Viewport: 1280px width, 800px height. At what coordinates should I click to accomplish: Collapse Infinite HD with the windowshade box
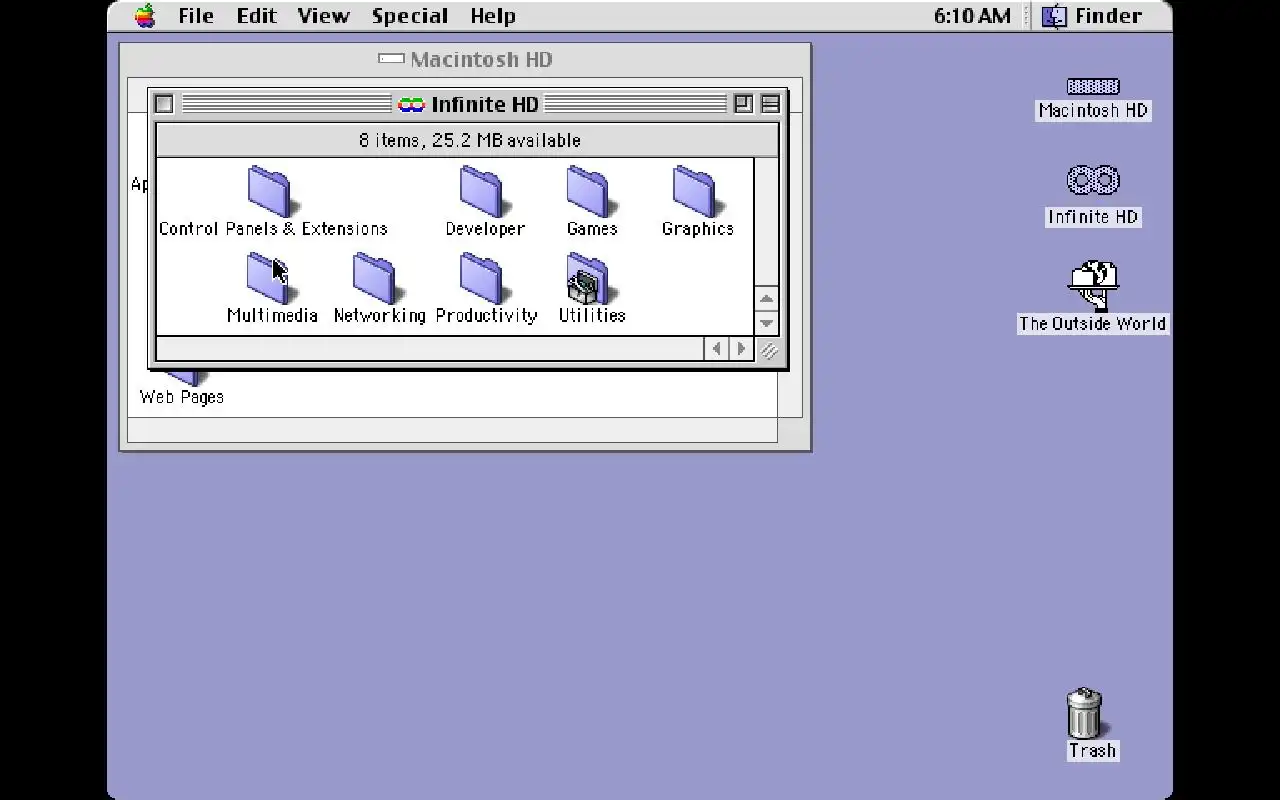pos(770,104)
